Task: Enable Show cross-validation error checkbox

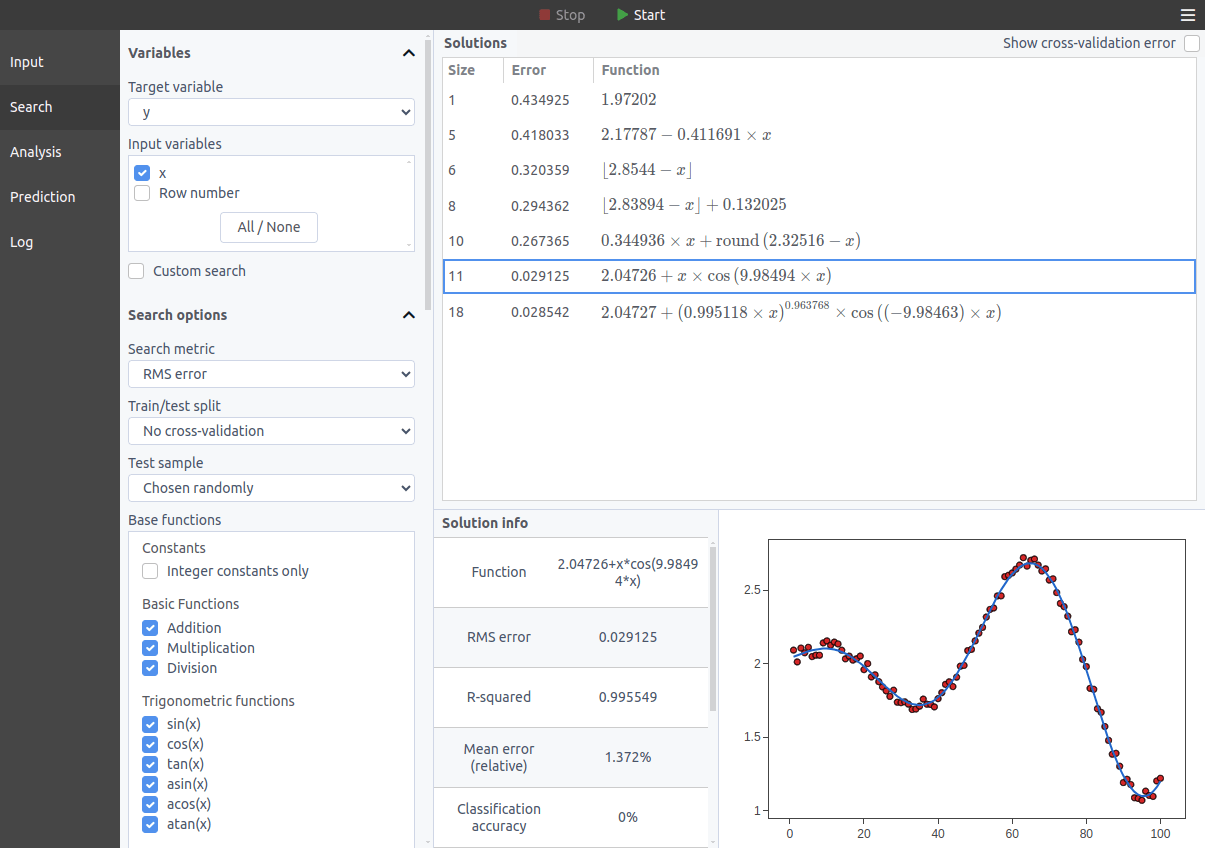Action: click(1191, 43)
